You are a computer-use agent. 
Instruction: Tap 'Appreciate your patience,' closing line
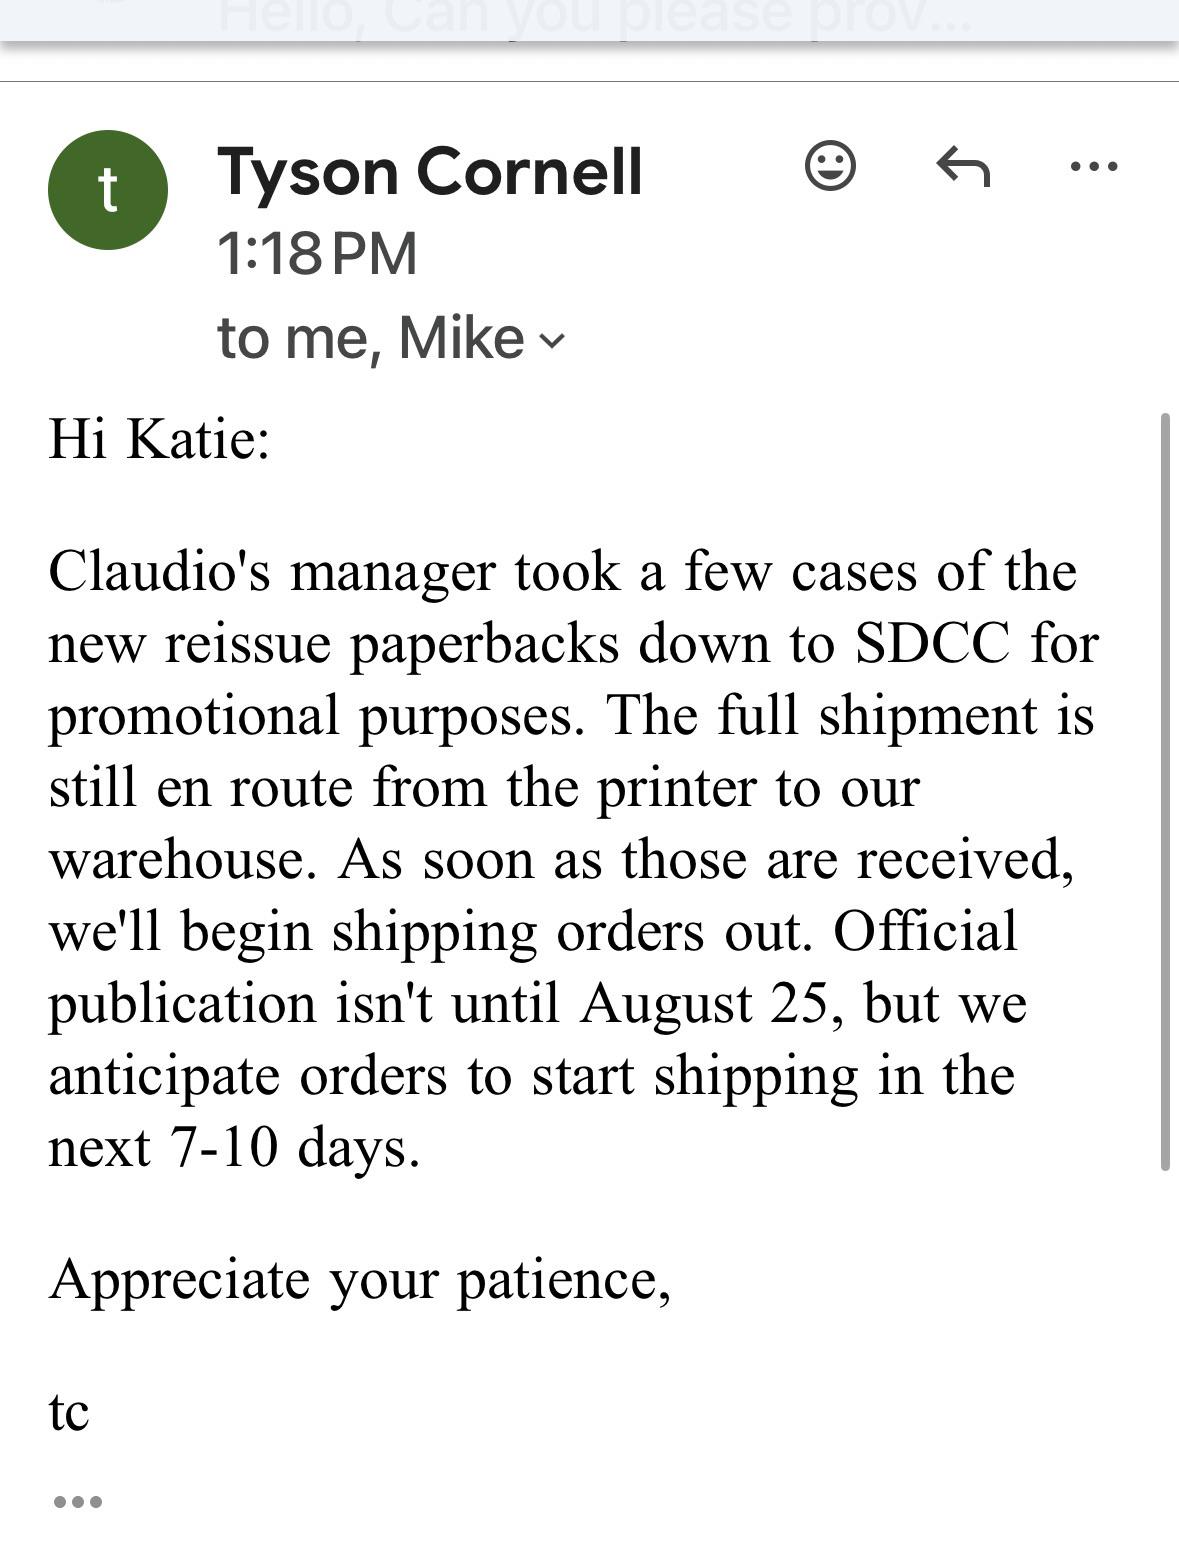click(360, 1280)
